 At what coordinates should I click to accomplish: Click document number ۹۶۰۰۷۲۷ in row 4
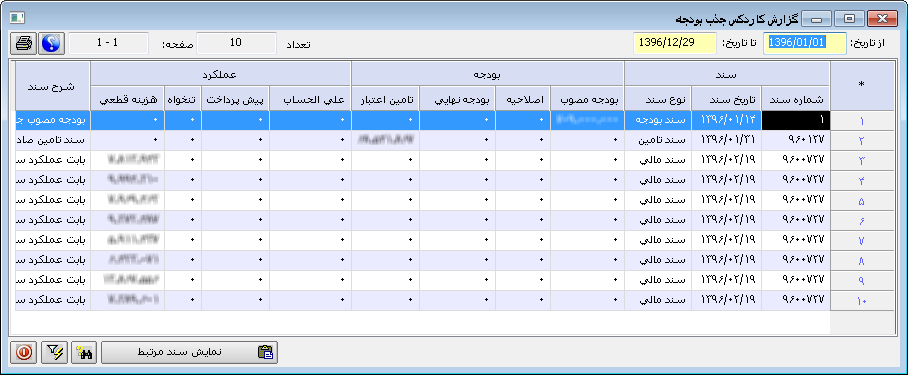point(796,181)
